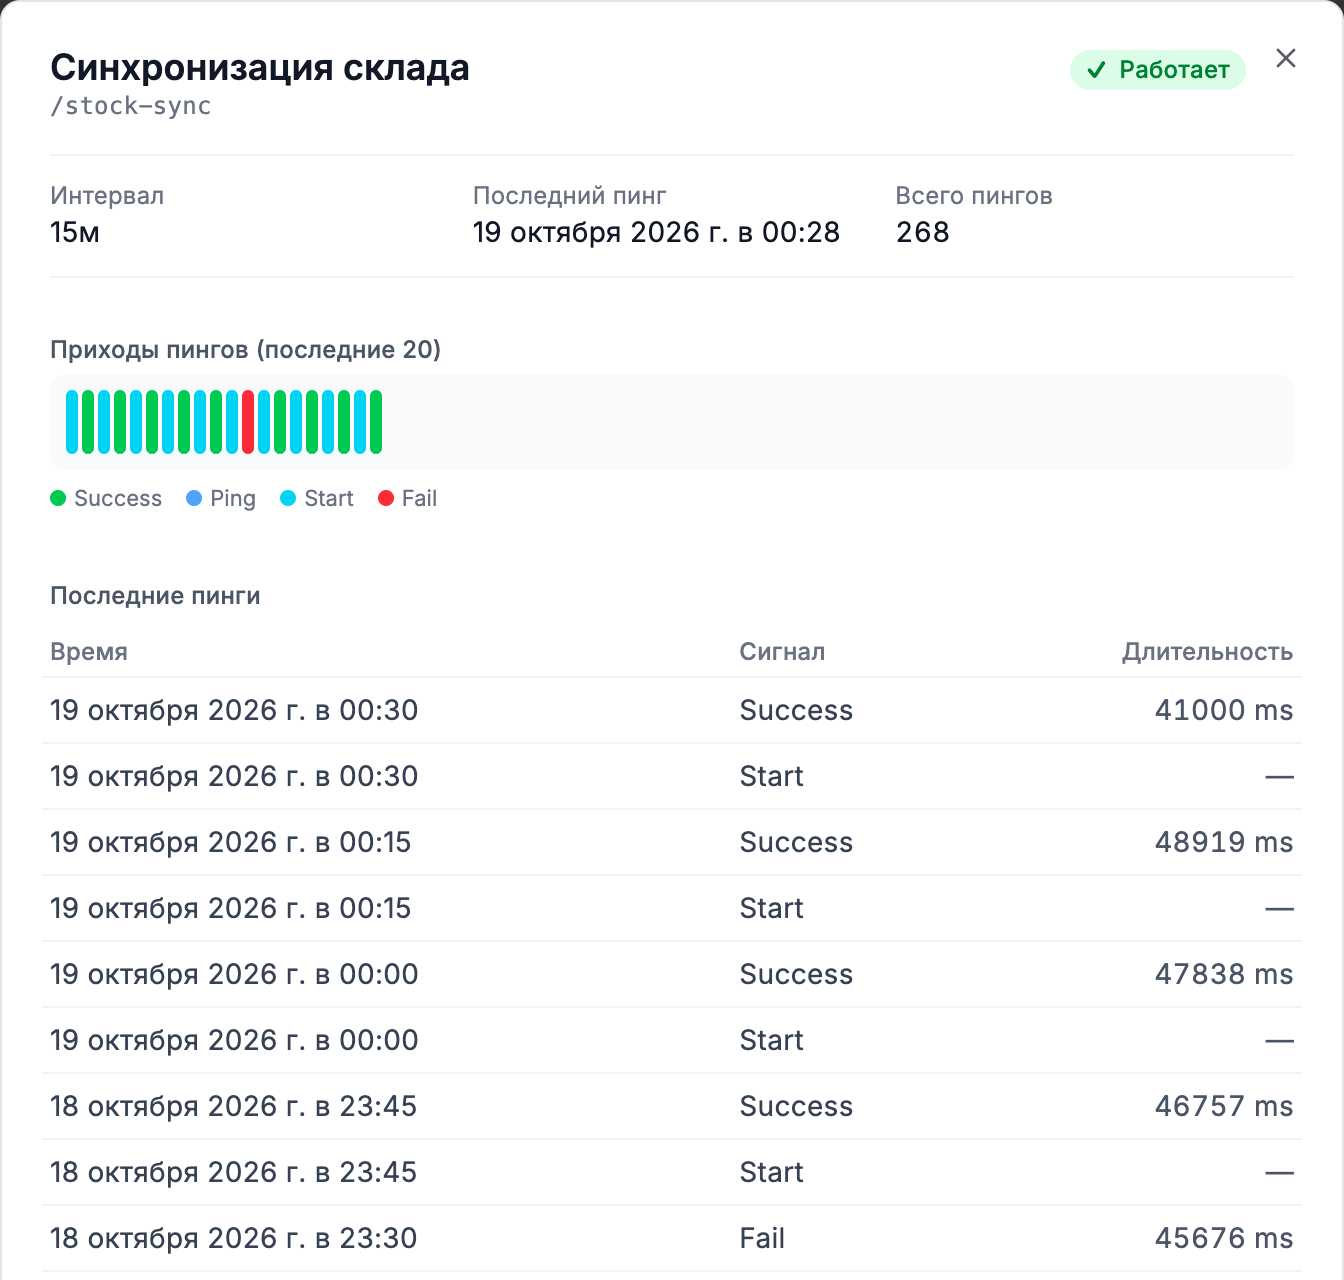This screenshot has height=1280, width=1344.
Task: Click the Длительность column header
Action: (1208, 652)
